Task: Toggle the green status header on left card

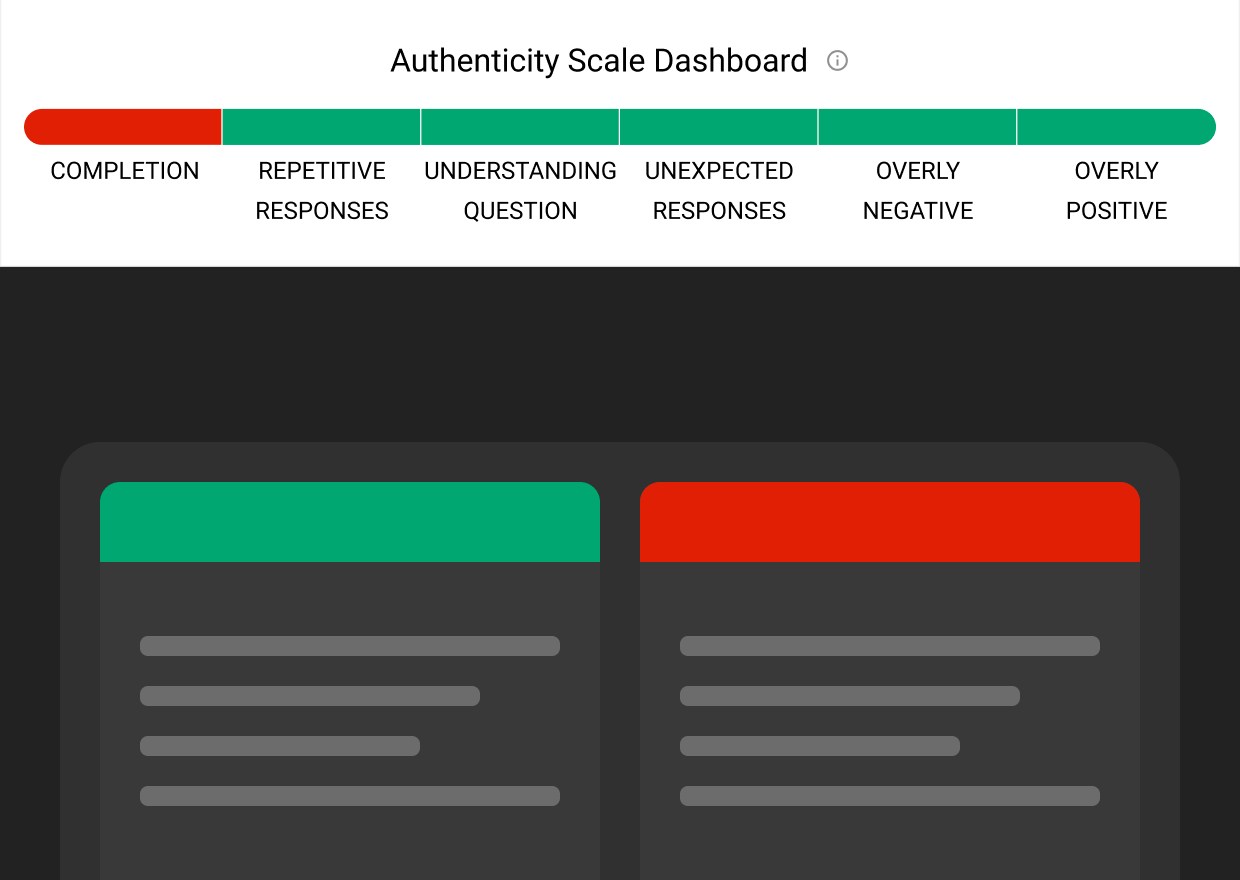Action: 349,521
